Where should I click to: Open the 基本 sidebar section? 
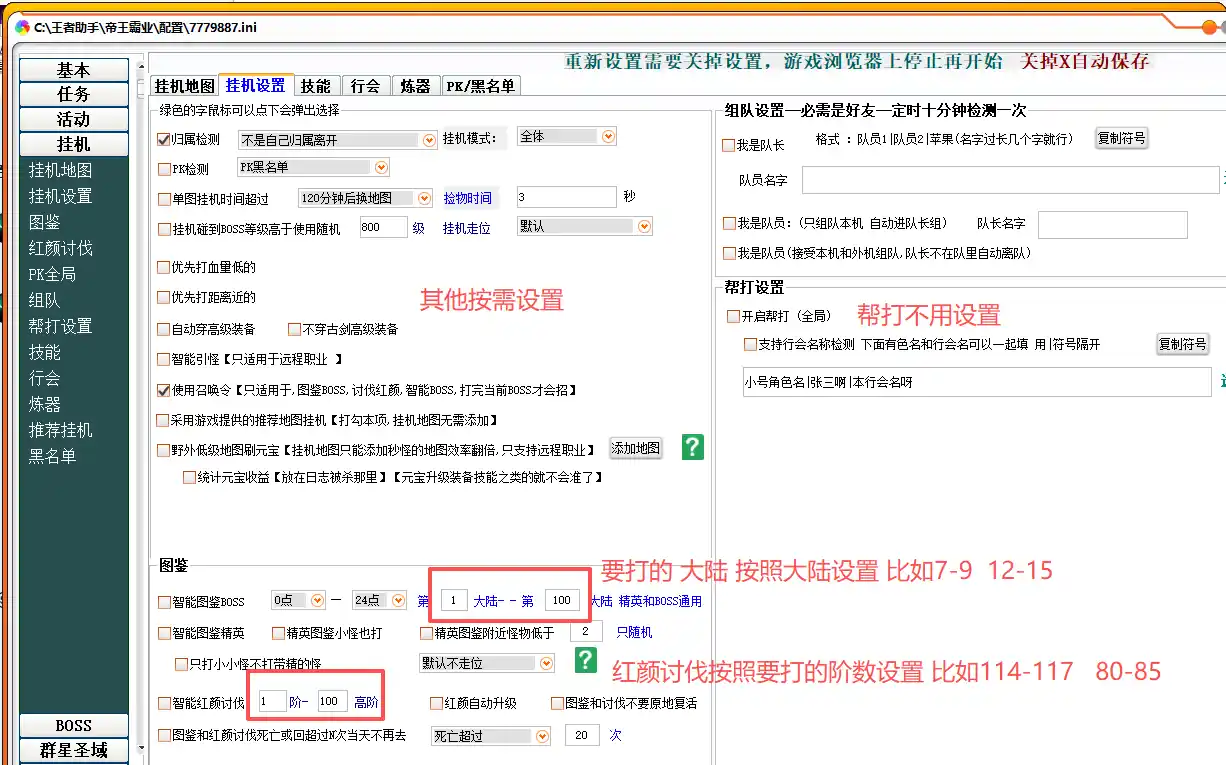pos(74,70)
